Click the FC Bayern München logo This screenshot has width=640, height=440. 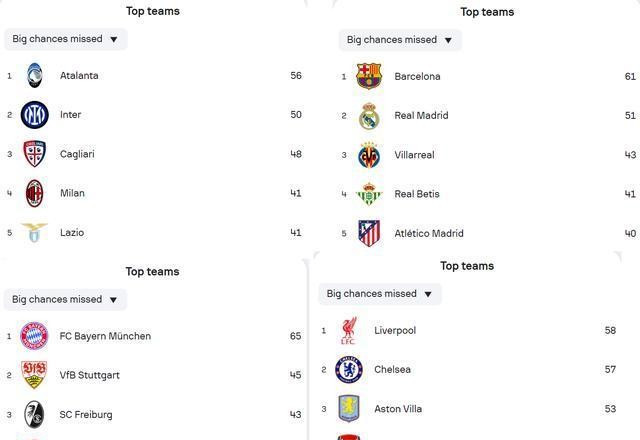coord(34,336)
